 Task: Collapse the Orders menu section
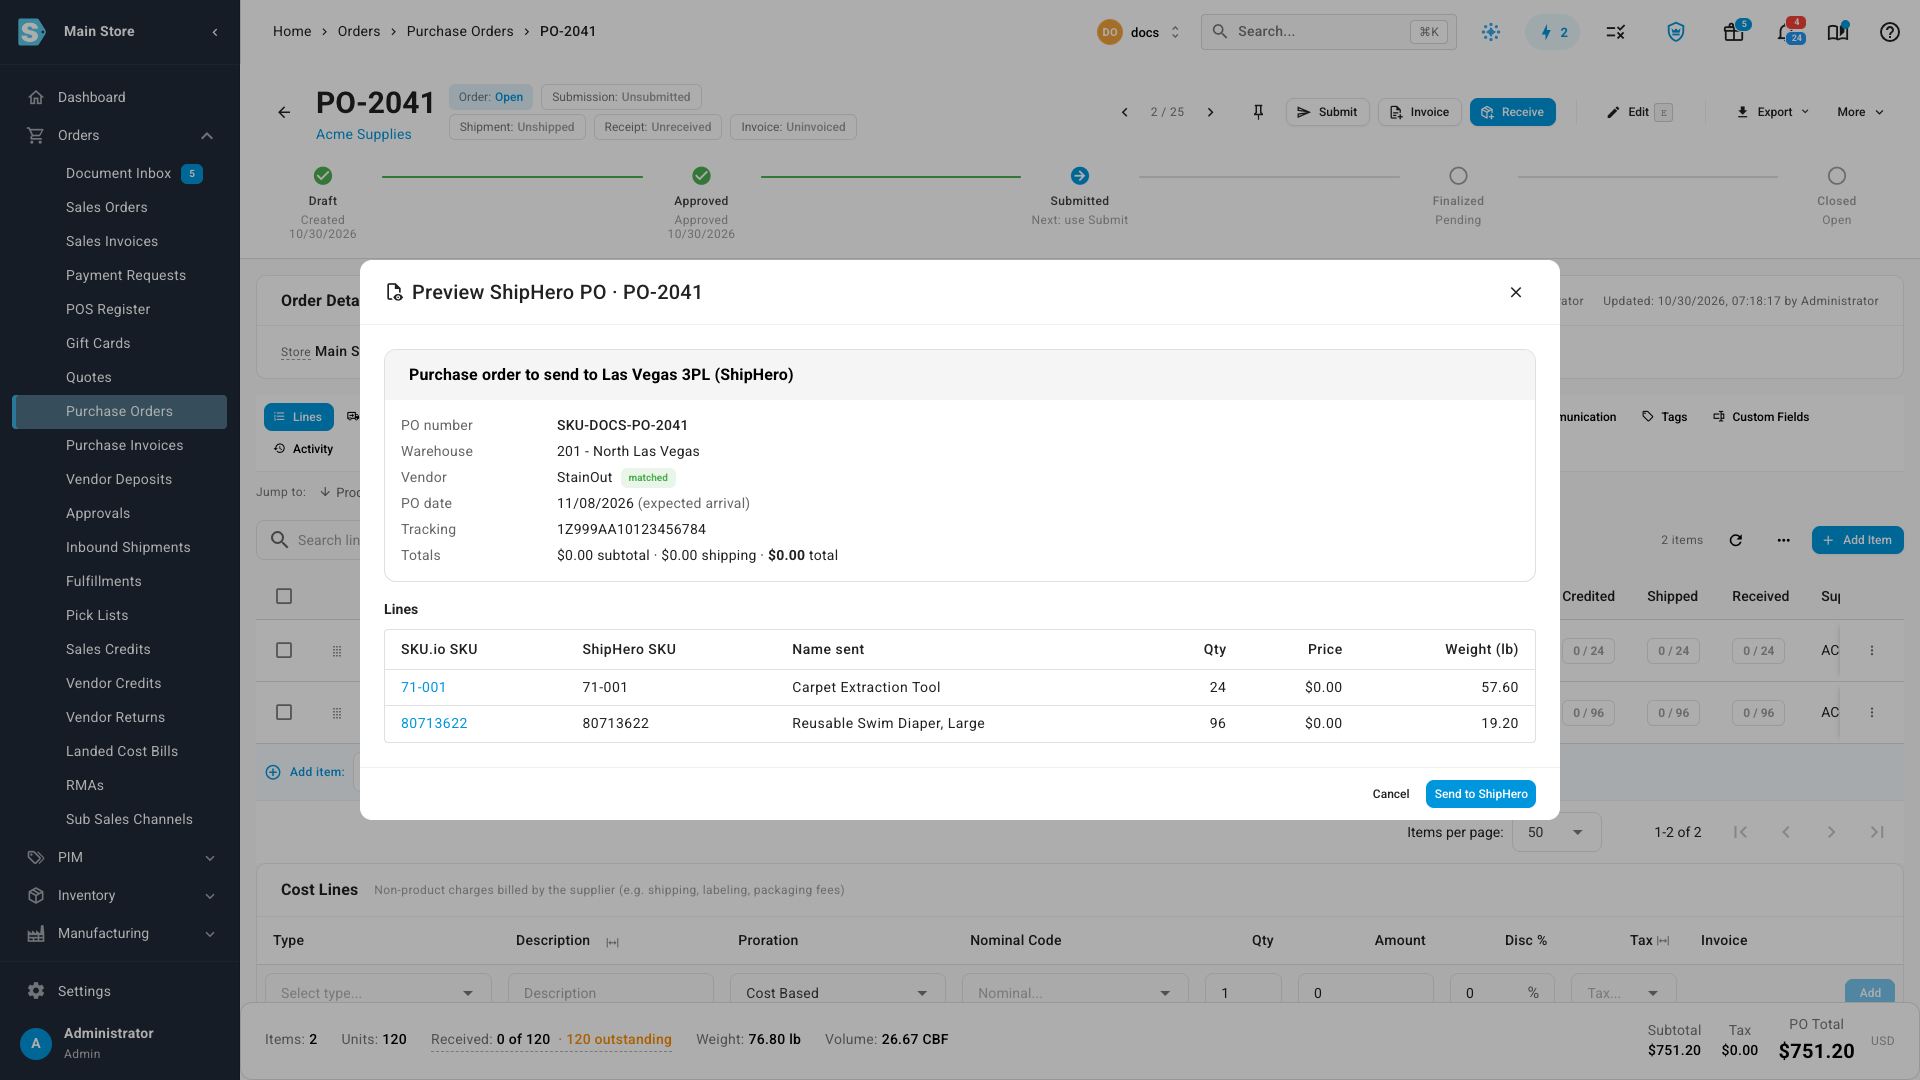point(207,135)
